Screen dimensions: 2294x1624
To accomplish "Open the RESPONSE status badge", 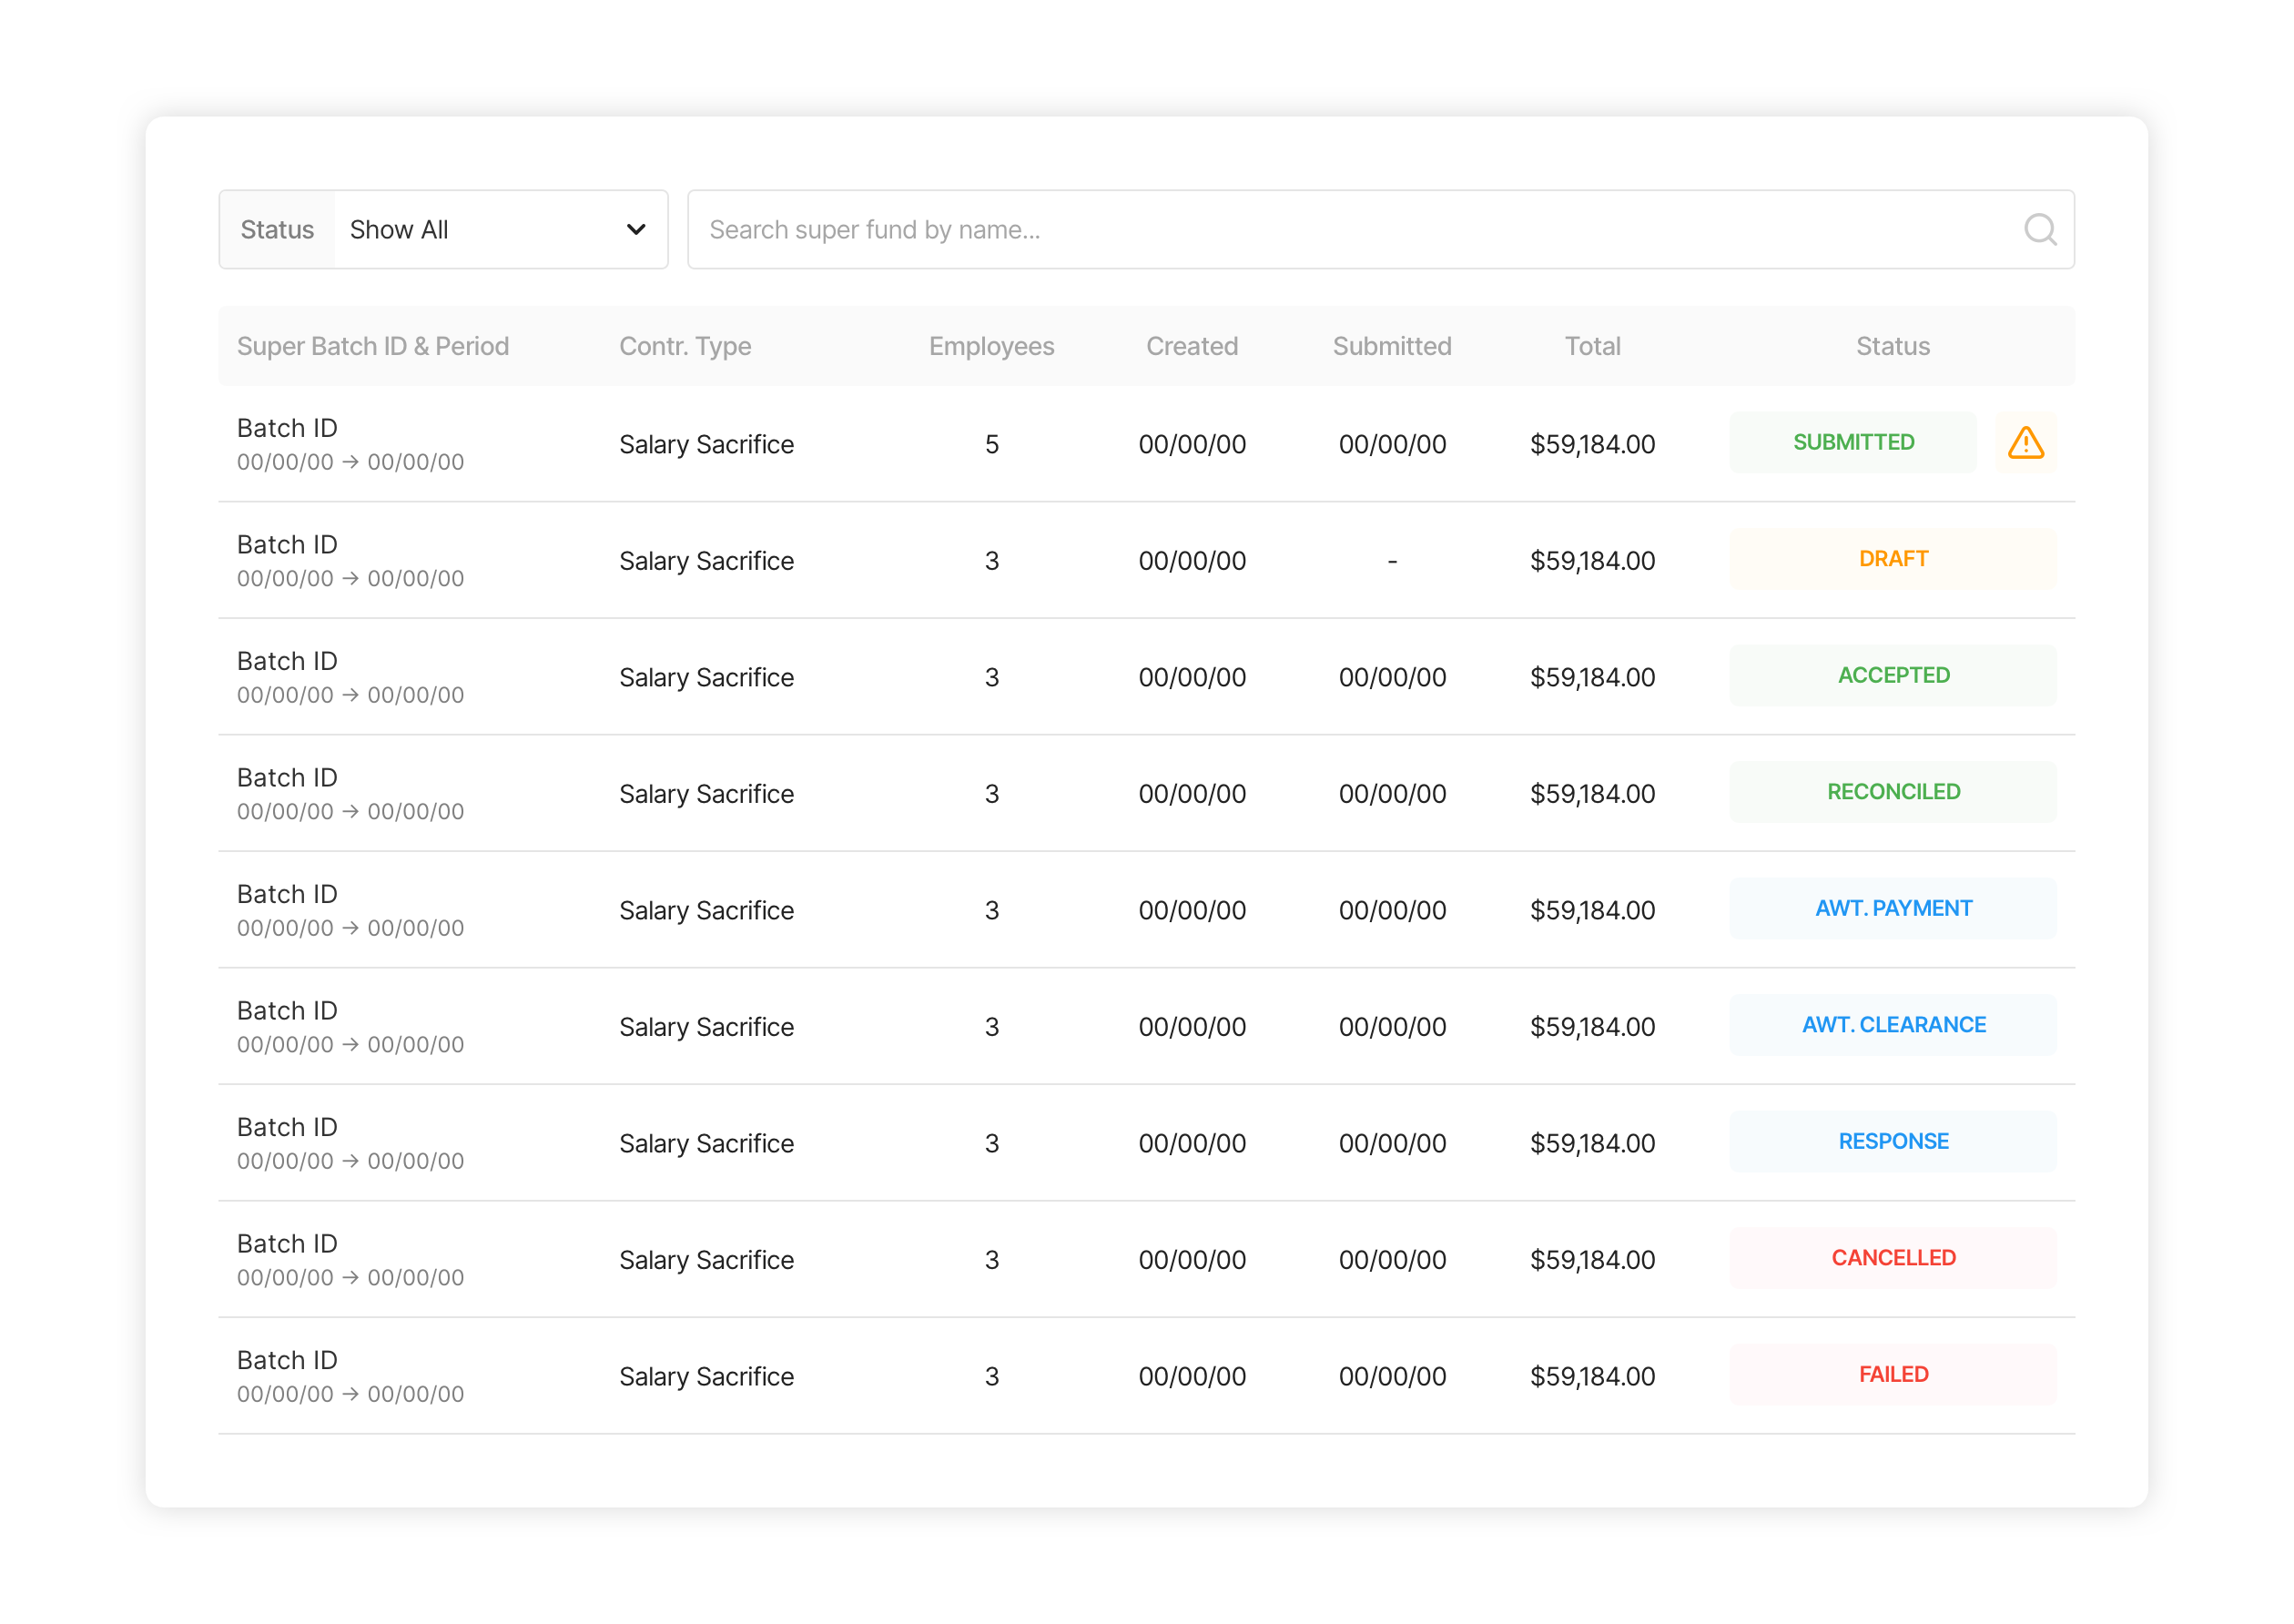I will click(x=1892, y=1142).
